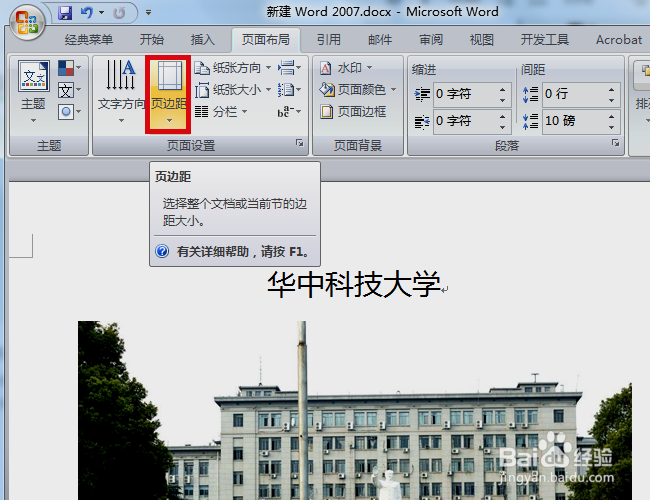Open the 经典菜单 tab
This screenshot has width=650, height=500.
coord(89,40)
